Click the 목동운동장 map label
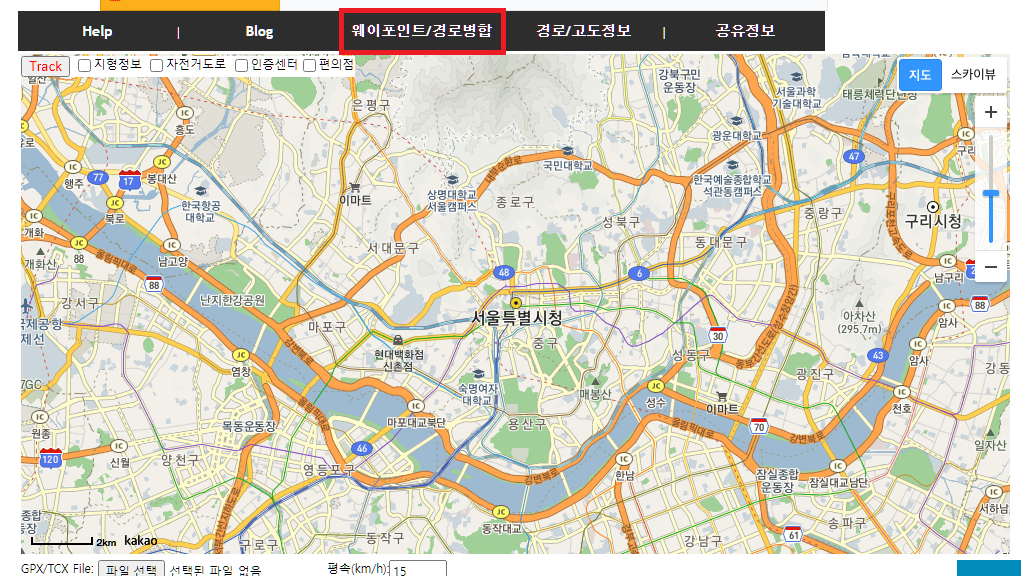The image size is (1021, 576). 249,426
